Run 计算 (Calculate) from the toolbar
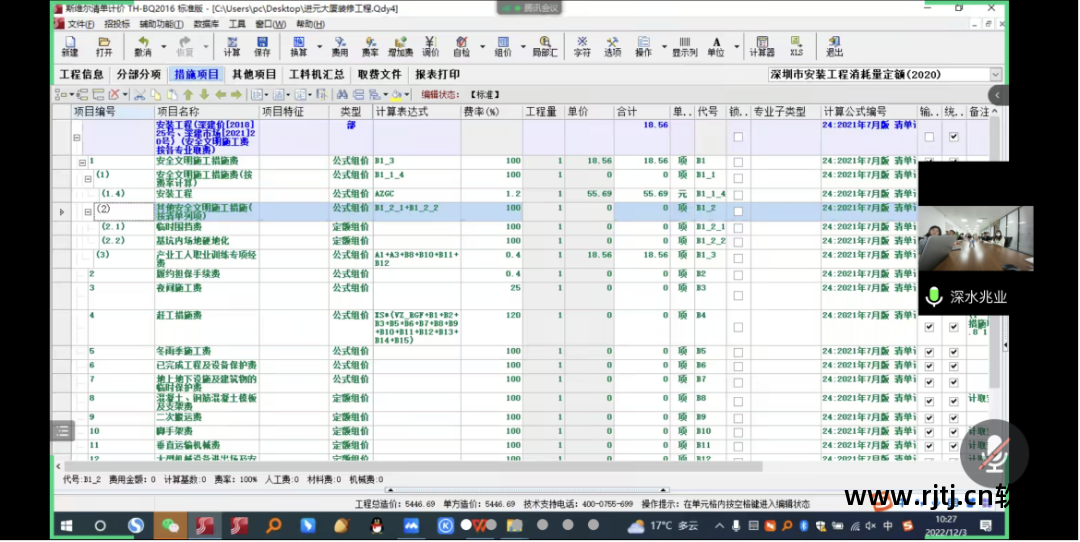Screen dimensions: 1080x542 (232, 46)
